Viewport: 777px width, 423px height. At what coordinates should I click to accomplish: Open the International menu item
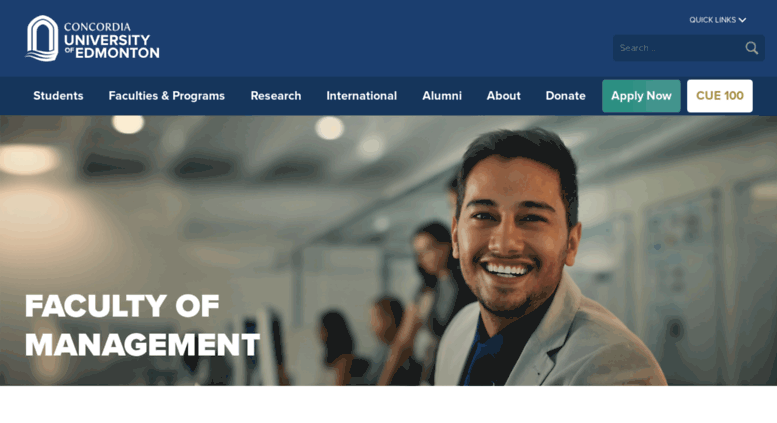(361, 96)
